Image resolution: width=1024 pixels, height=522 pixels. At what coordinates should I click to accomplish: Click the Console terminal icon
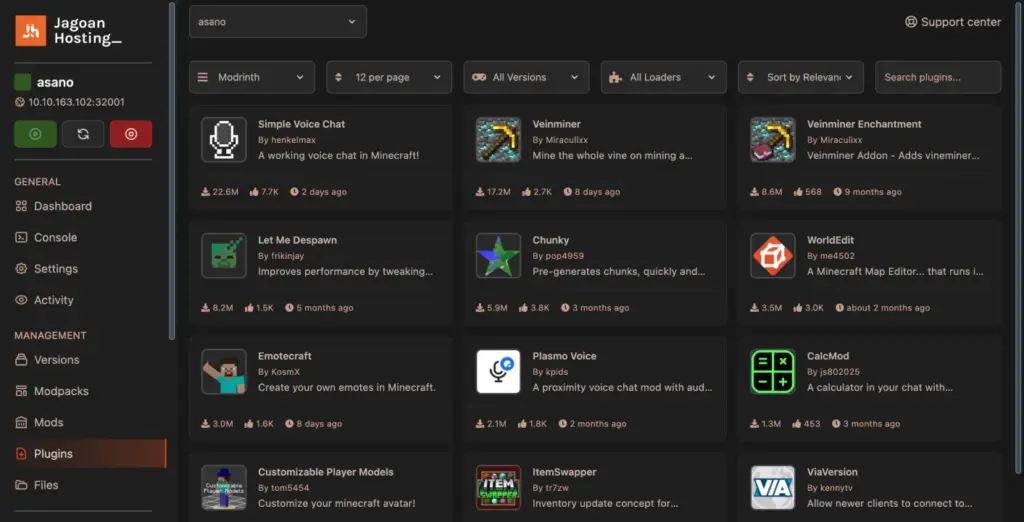point(22,238)
